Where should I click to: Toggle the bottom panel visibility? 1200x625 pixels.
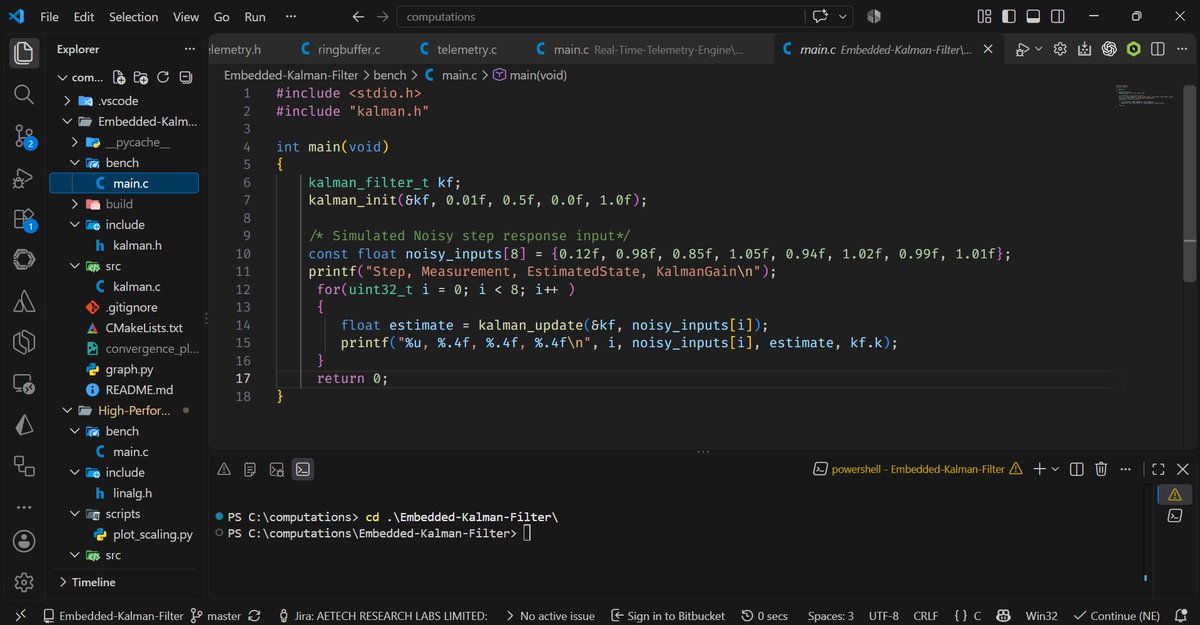(x=1033, y=16)
